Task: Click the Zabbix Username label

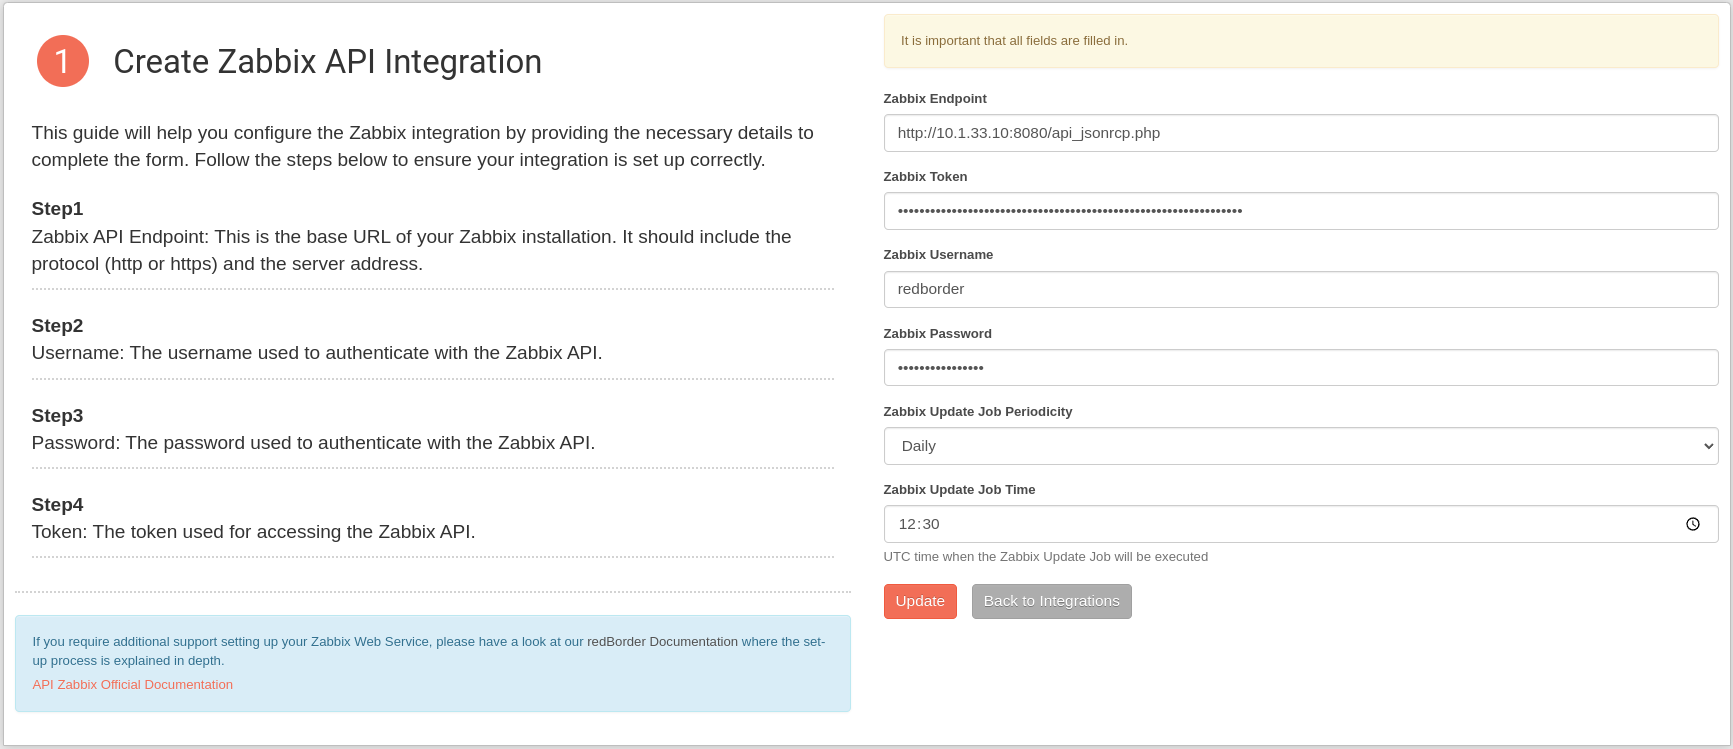Action: (938, 255)
